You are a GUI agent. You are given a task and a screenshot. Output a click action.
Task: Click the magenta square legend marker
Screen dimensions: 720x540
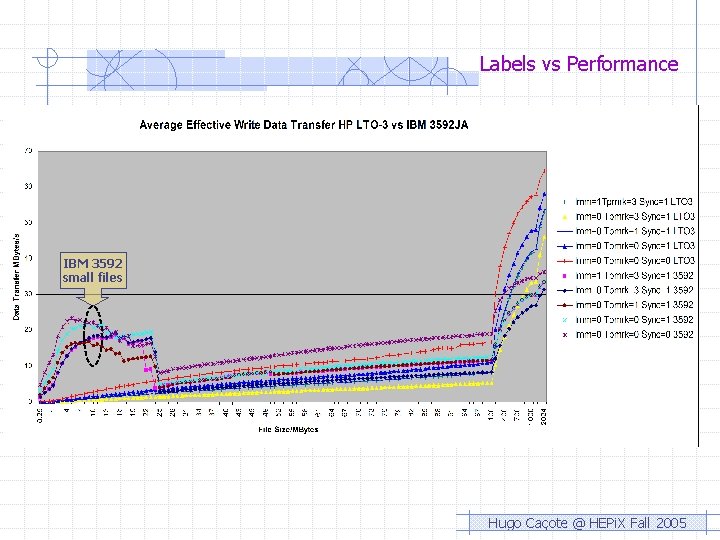pyautogui.click(x=565, y=276)
